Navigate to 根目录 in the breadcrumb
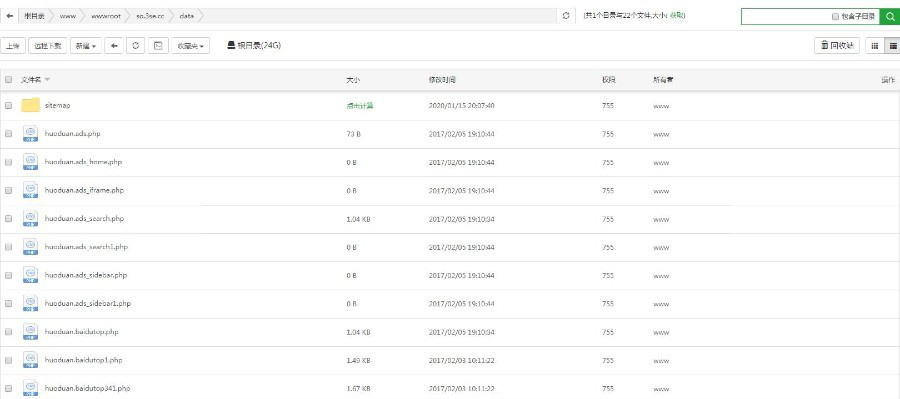Screen dimensions: 900x399 [34, 16]
